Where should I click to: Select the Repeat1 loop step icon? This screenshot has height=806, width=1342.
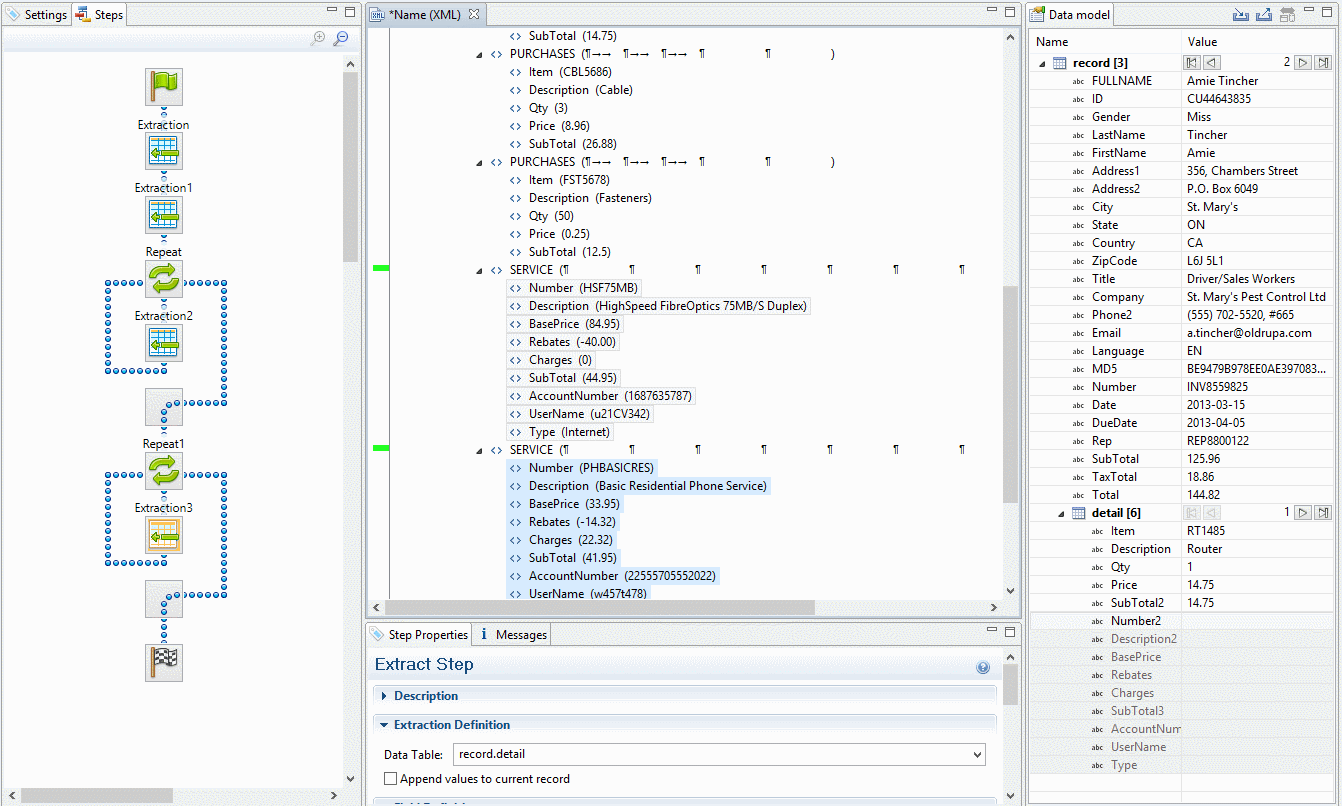coord(164,471)
